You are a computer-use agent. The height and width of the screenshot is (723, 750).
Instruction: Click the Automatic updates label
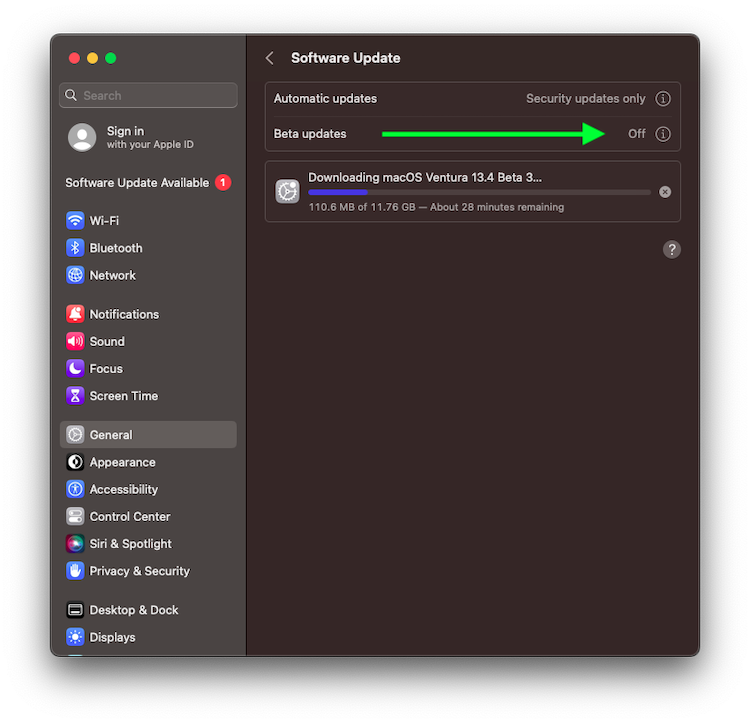325,99
